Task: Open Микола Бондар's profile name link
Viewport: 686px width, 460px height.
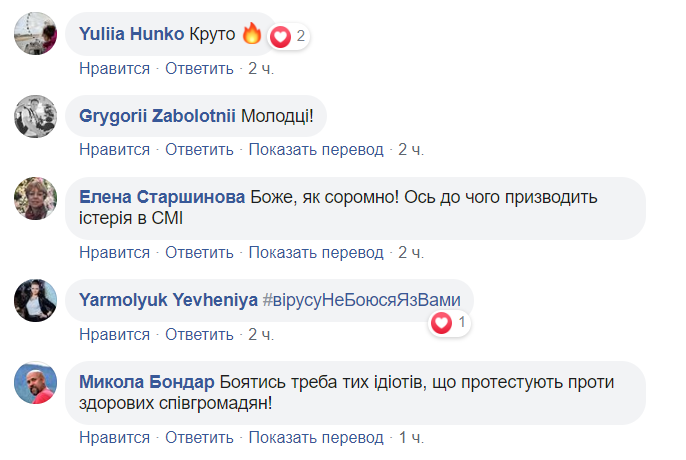Action: (146, 381)
